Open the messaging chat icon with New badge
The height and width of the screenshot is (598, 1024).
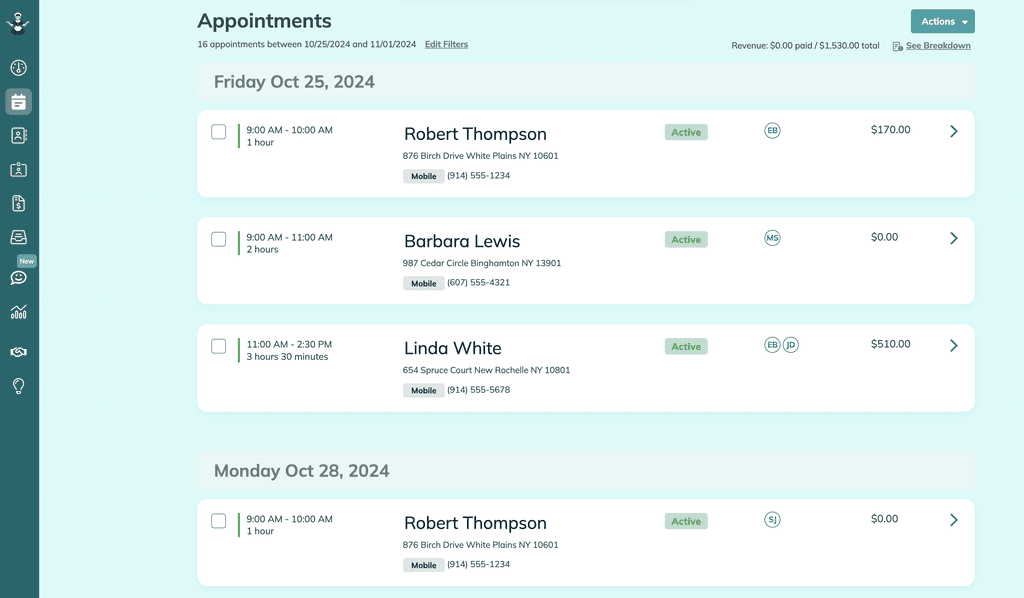[x=18, y=277]
